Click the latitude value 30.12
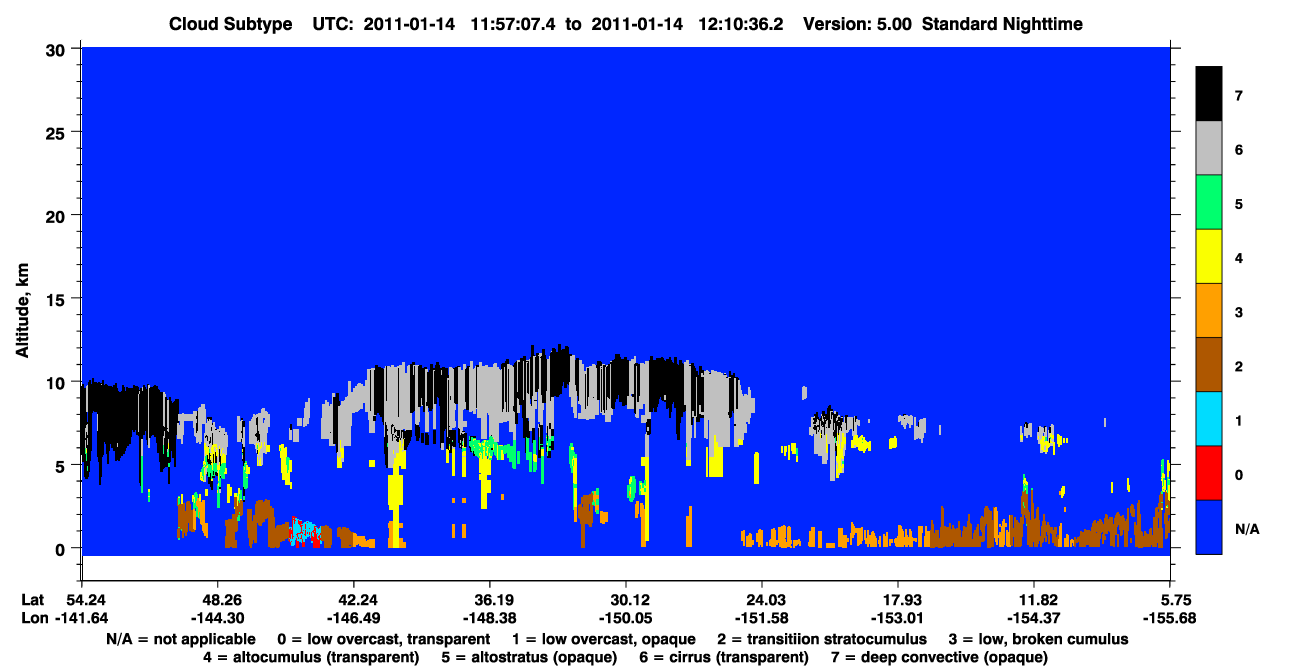1300x667 pixels. 626,600
